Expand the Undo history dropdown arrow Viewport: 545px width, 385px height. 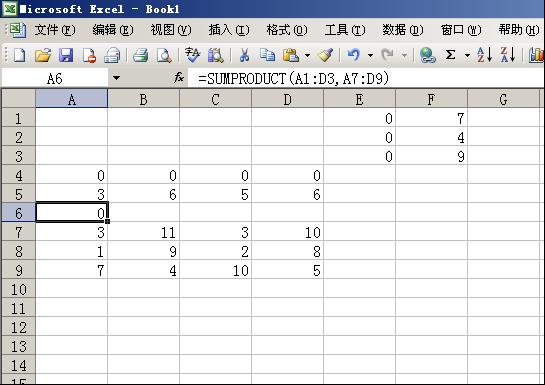371,55
